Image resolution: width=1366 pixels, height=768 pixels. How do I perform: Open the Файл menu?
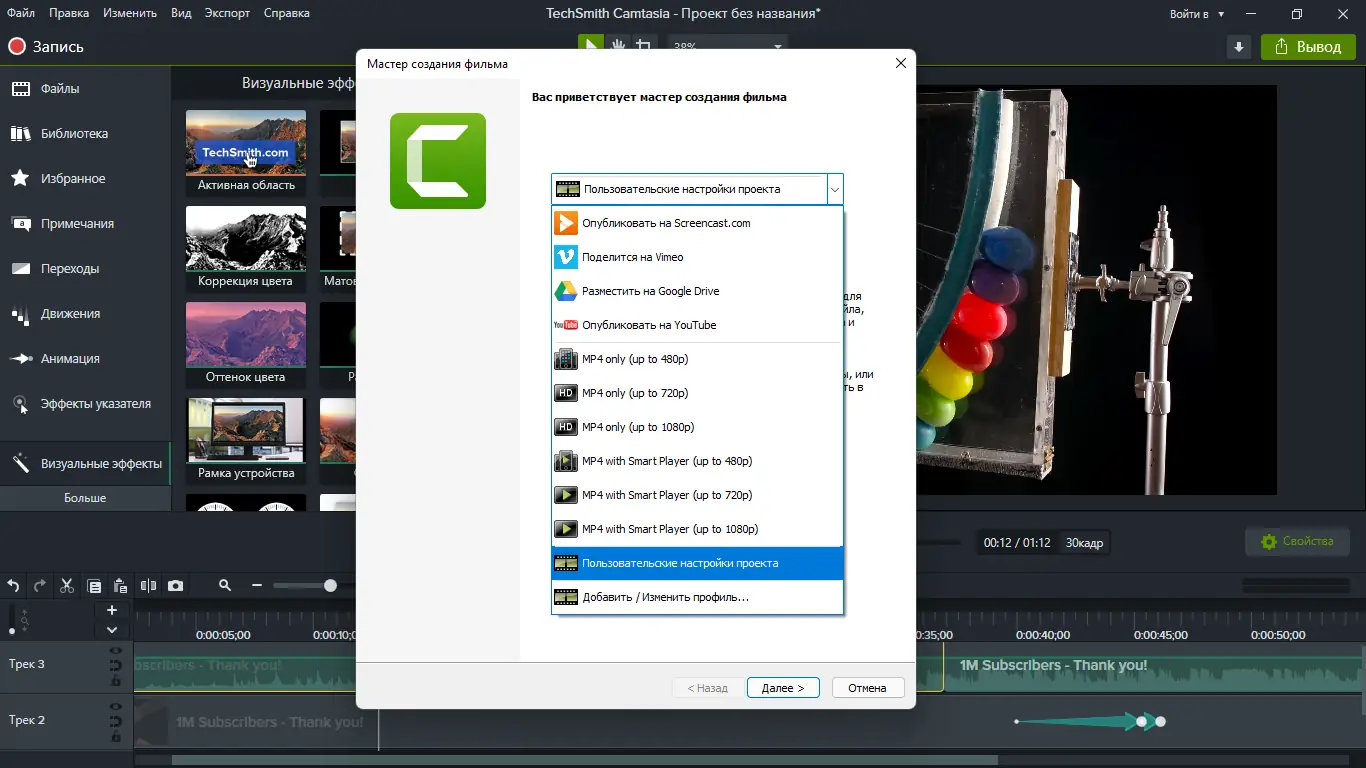pos(20,13)
